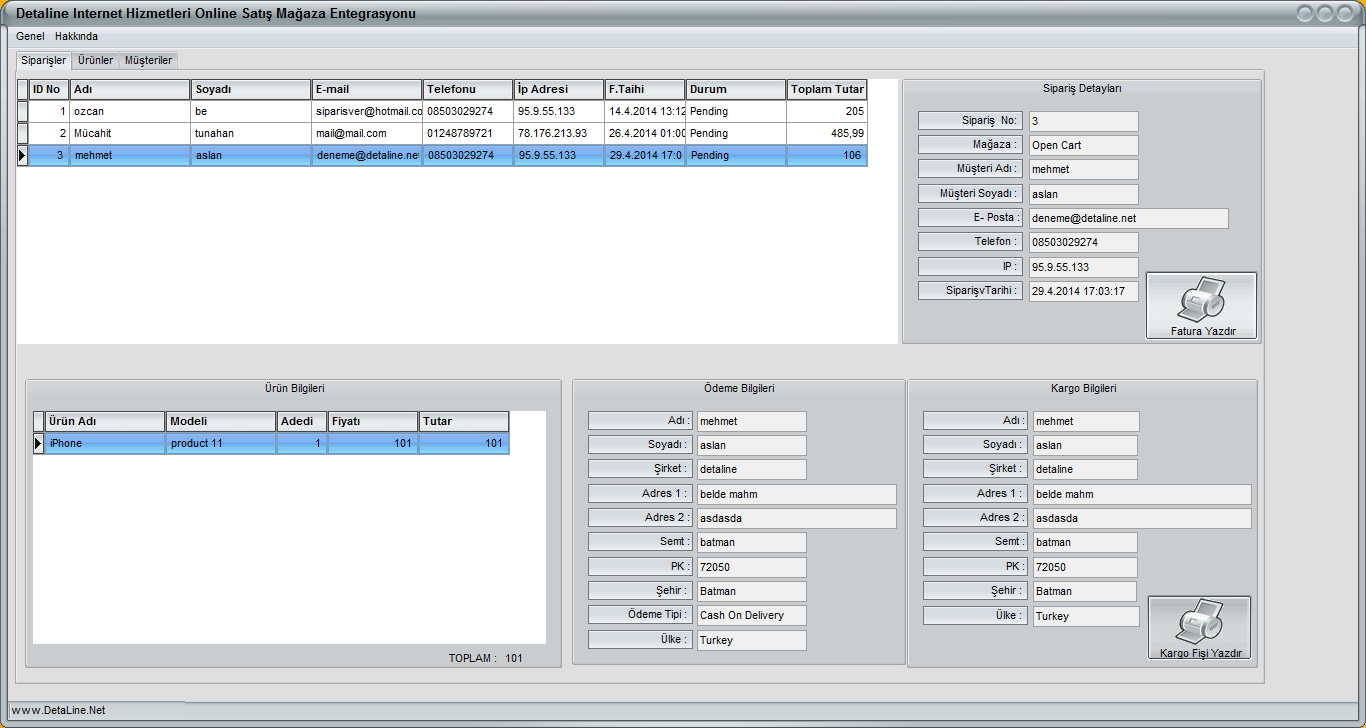Click the Mağaza field showing Open Cart
Image resolution: width=1366 pixels, height=728 pixels.
pyautogui.click(x=1084, y=145)
